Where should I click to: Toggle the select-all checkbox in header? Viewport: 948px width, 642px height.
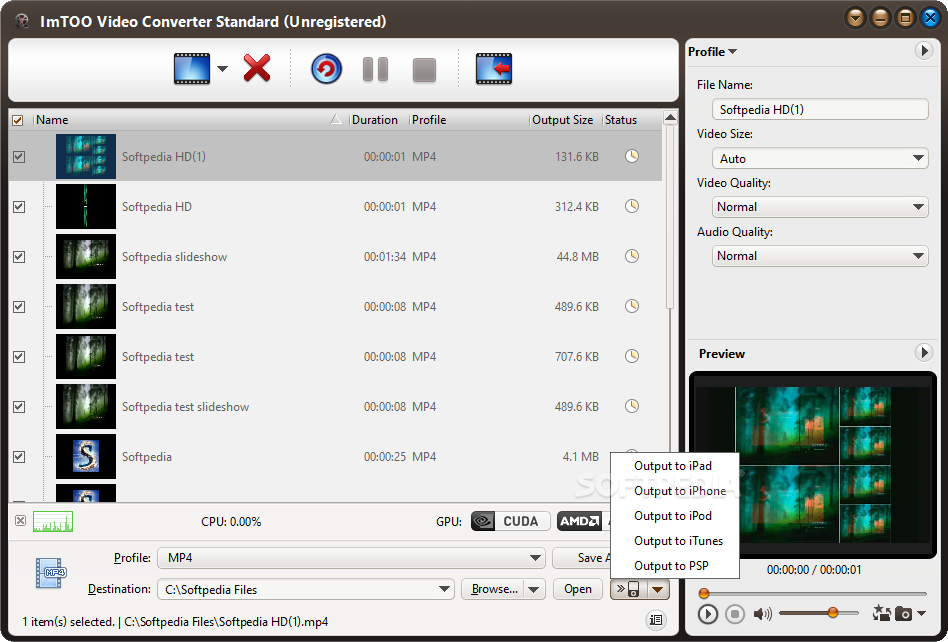point(18,120)
